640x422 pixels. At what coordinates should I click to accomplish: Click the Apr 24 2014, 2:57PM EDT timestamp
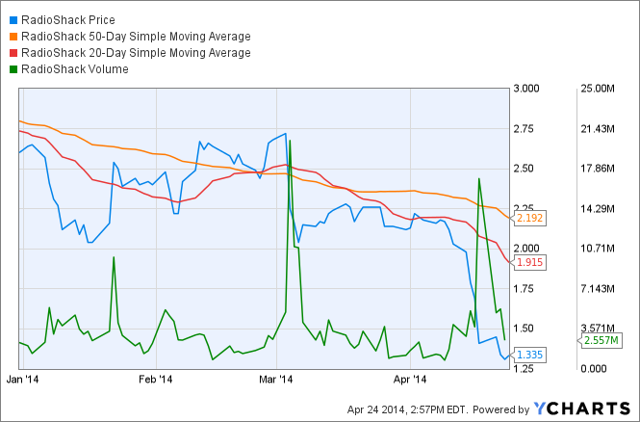[408, 409]
